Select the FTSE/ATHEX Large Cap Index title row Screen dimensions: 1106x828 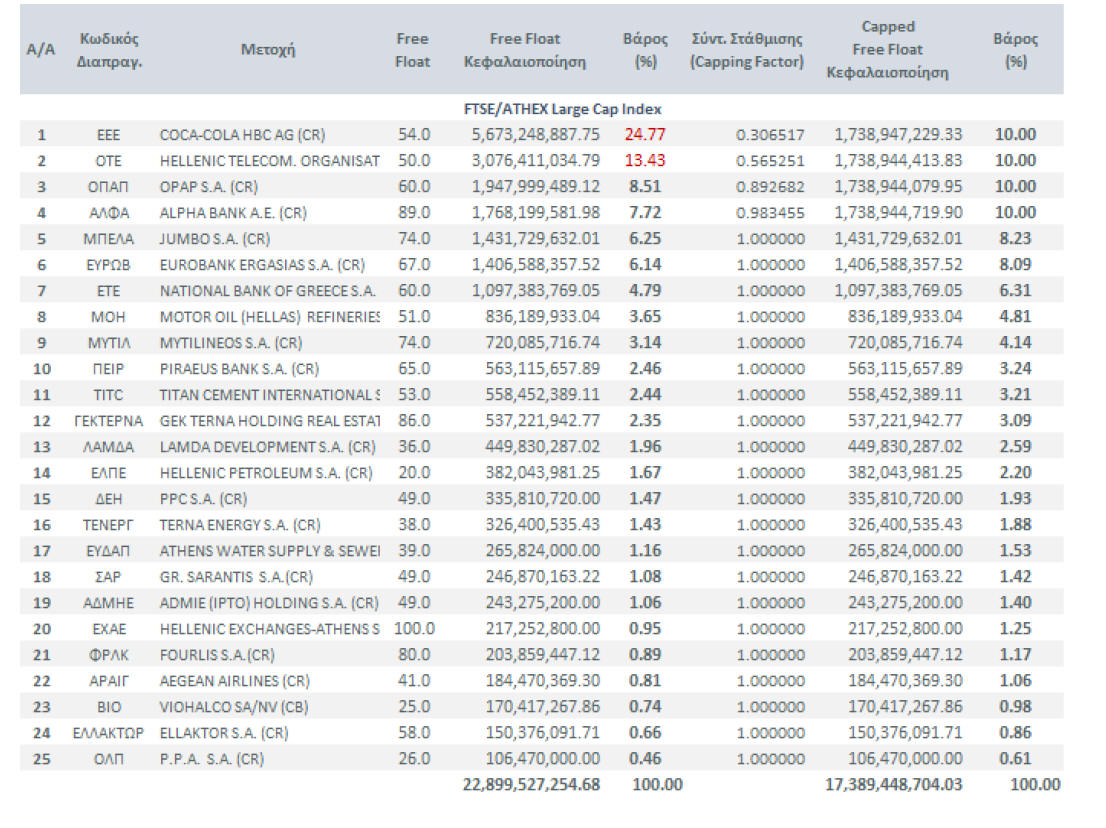click(562, 108)
